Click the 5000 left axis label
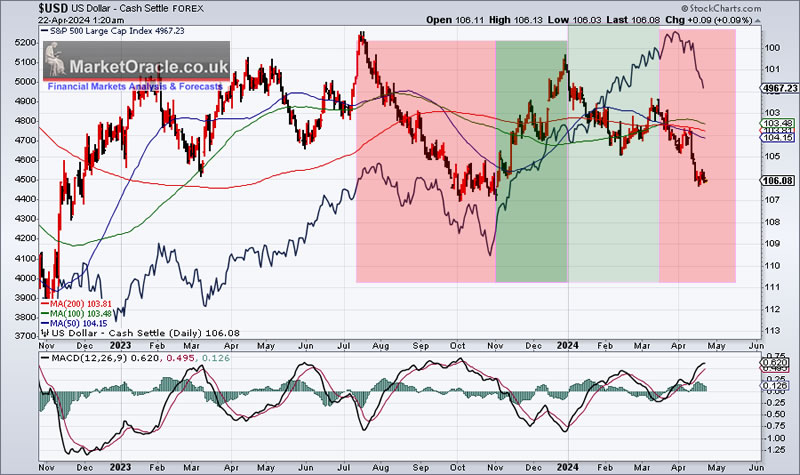Screen dimensions: 800x475 click(x=26, y=82)
